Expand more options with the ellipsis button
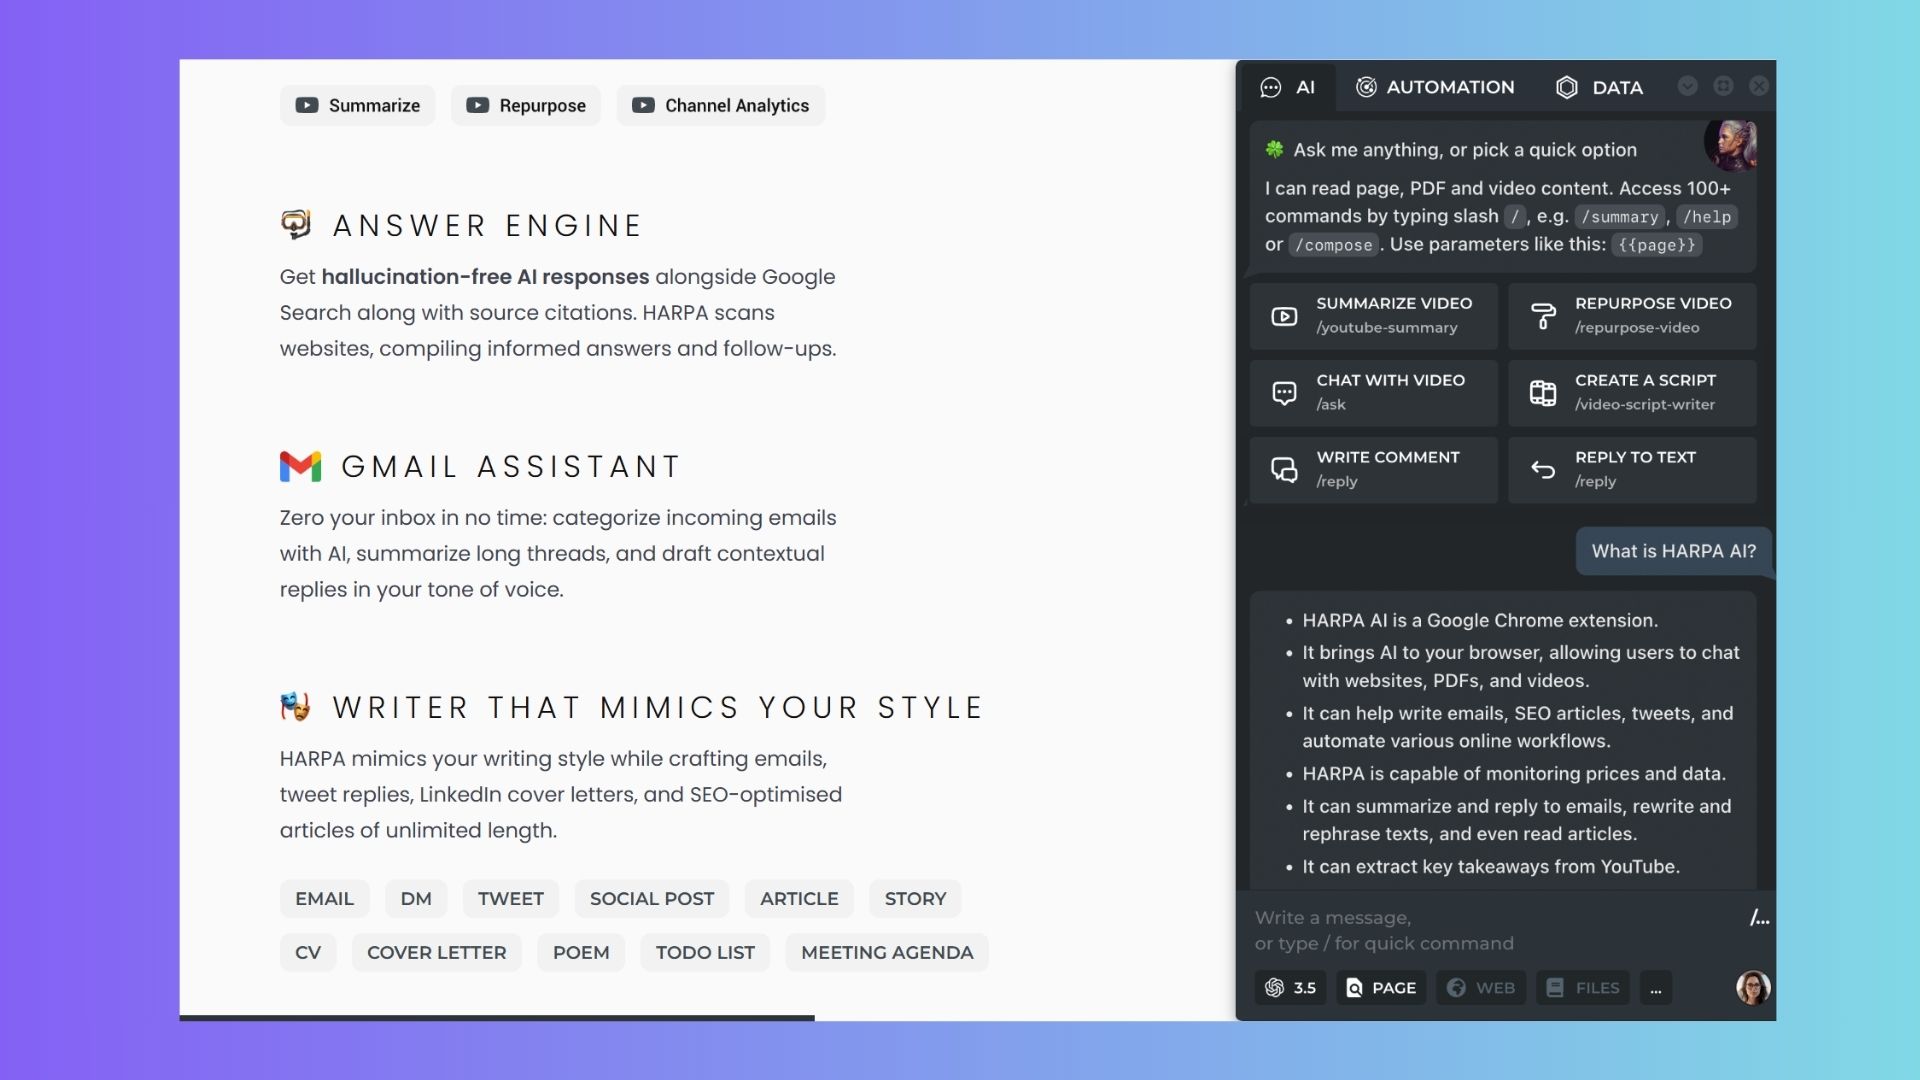 click(x=1656, y=988)
